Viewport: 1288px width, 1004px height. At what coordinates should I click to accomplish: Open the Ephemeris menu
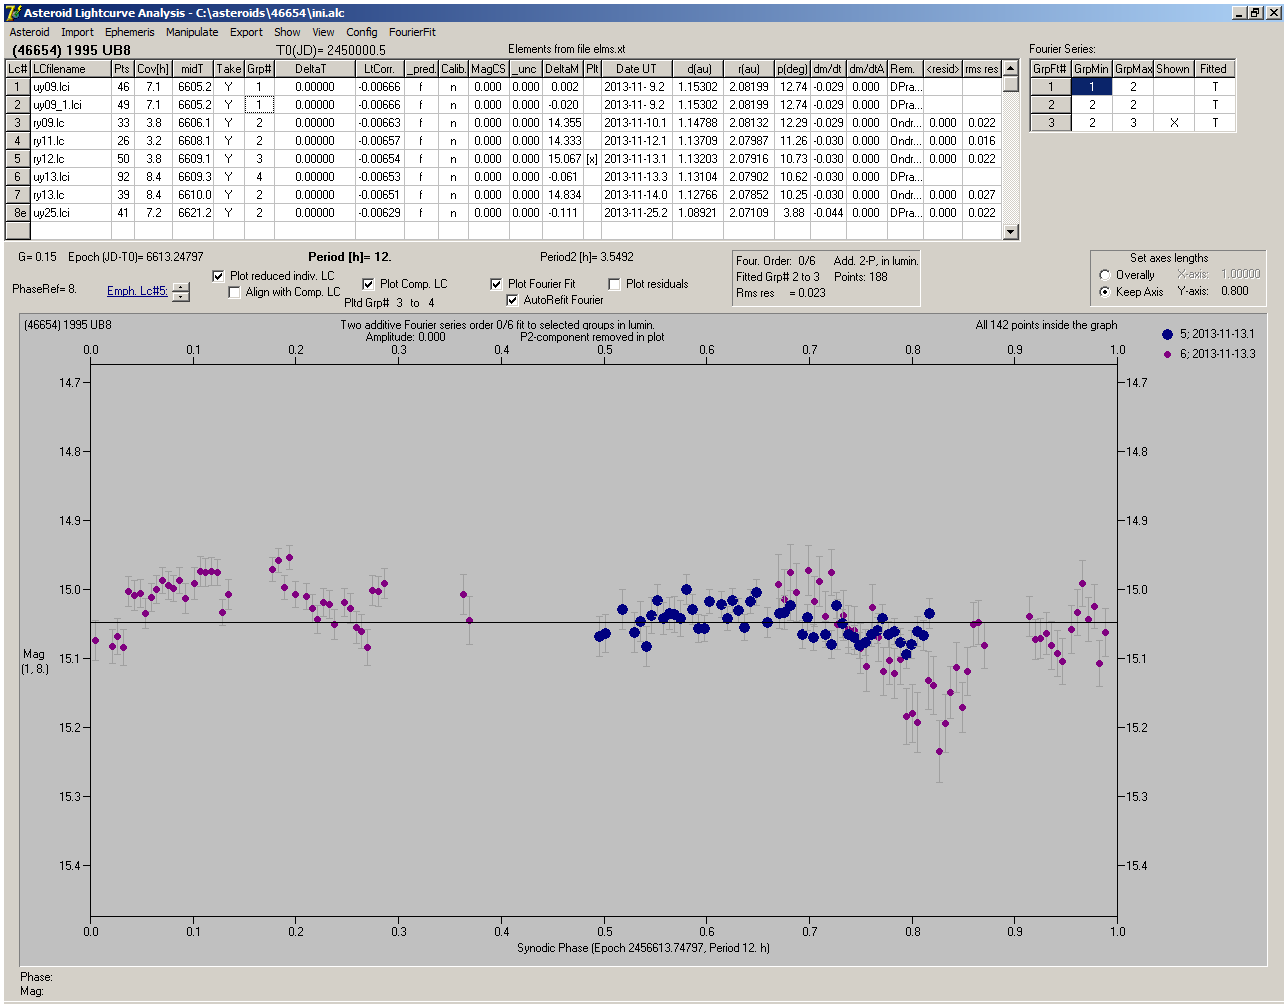[x=130, y=32]
